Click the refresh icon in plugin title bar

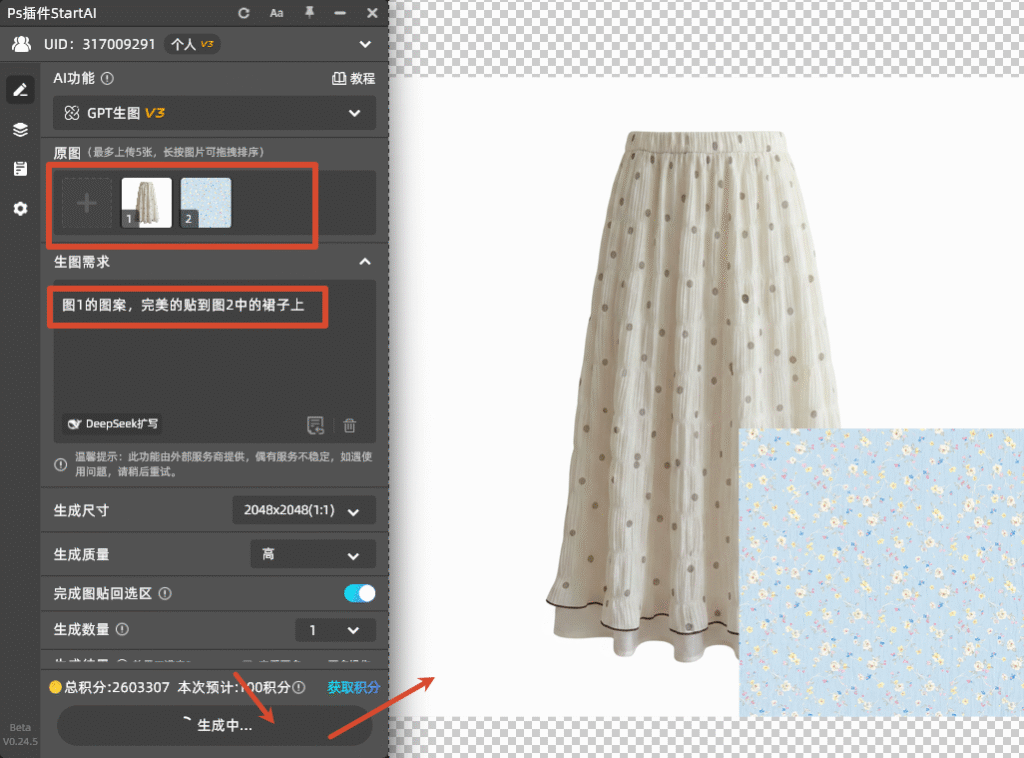[244, 13]
